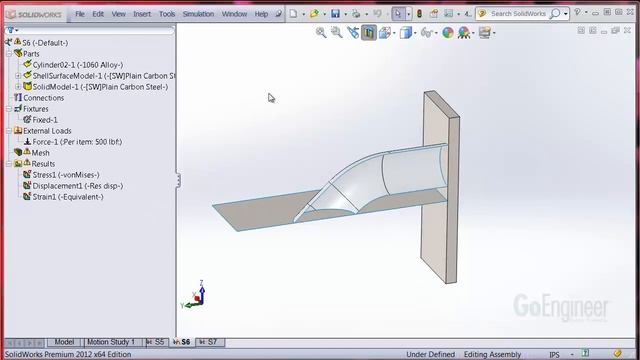The image size is (640, 360).
Task: Switch to Motion Study 1 tab
Action: click(x=111, y=342)
